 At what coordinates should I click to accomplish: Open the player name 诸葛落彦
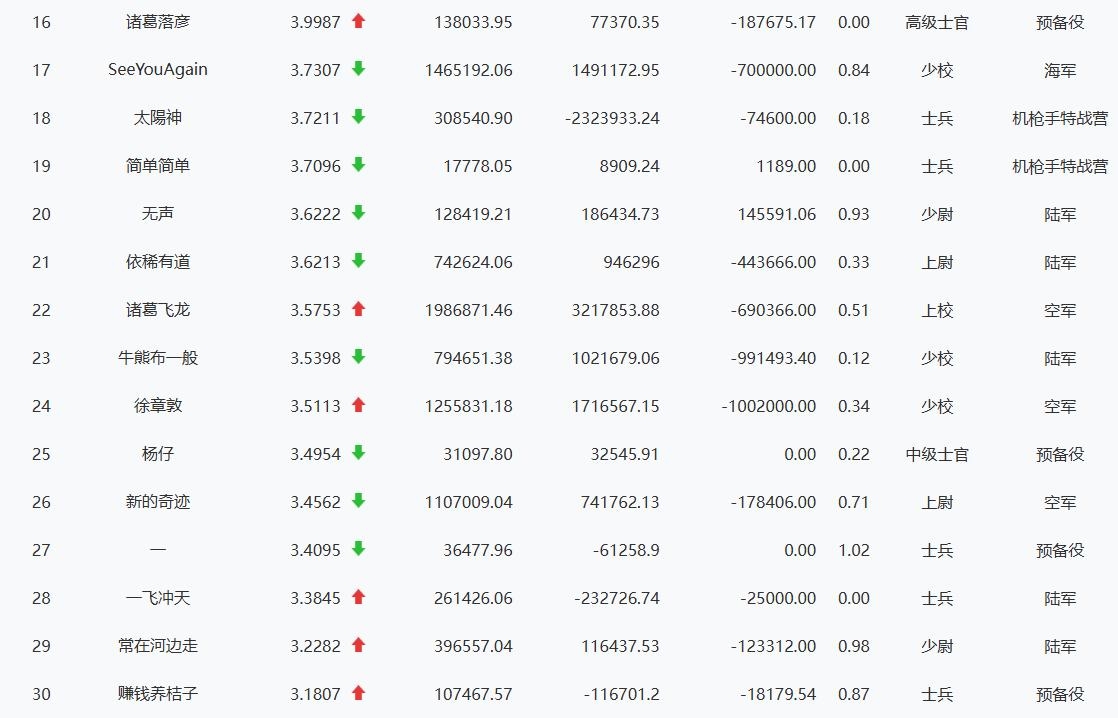(158, 22)
